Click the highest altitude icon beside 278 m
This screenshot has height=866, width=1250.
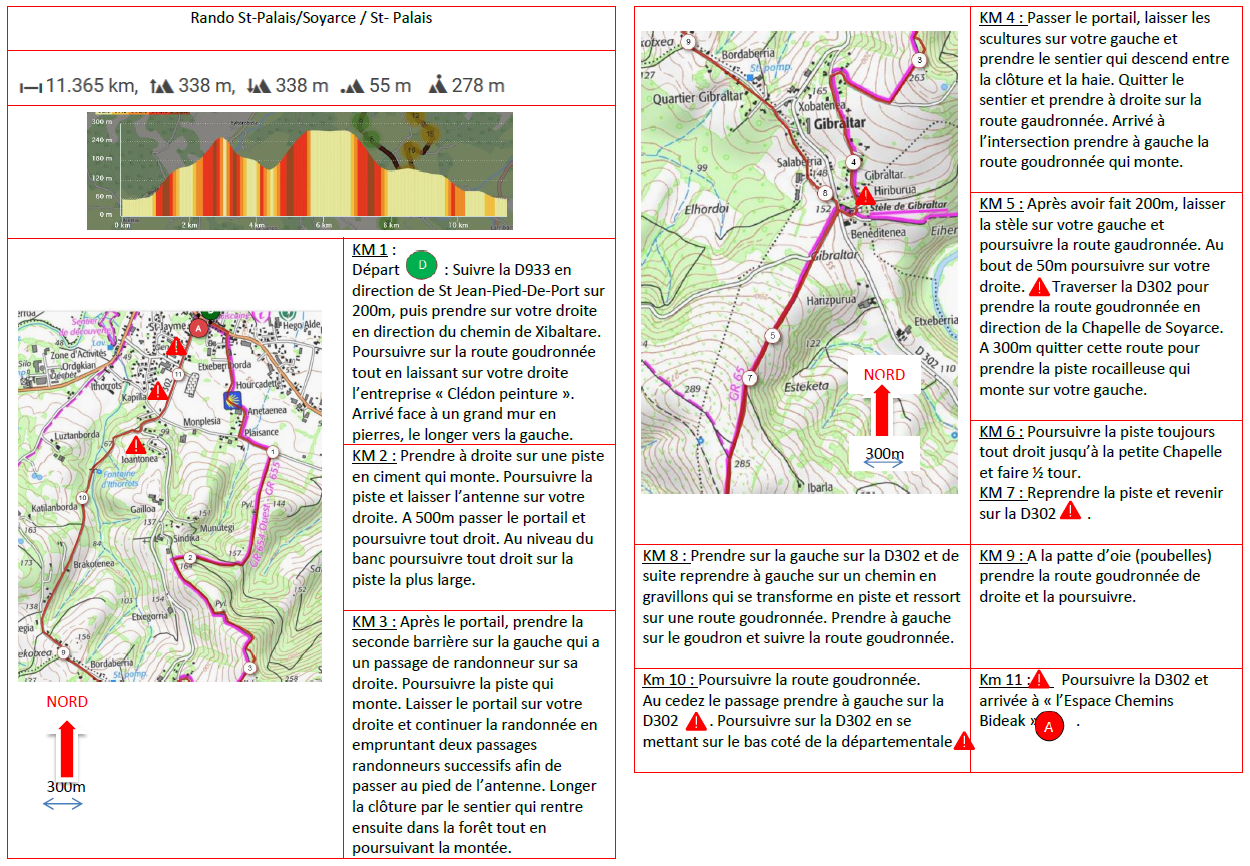pyautogui.click(x=437, y=86)
